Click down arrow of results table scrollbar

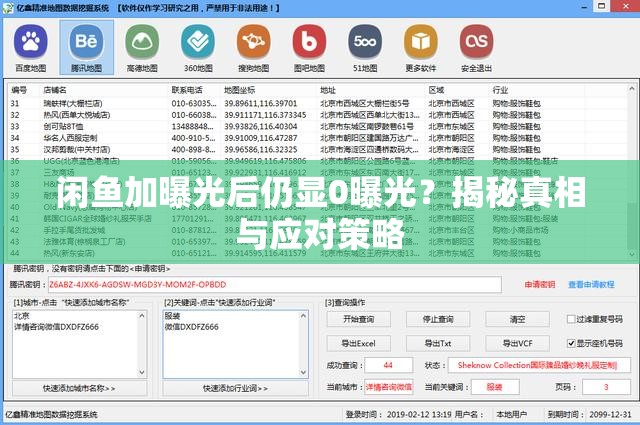pyautogui.click(x=632, y=254)
